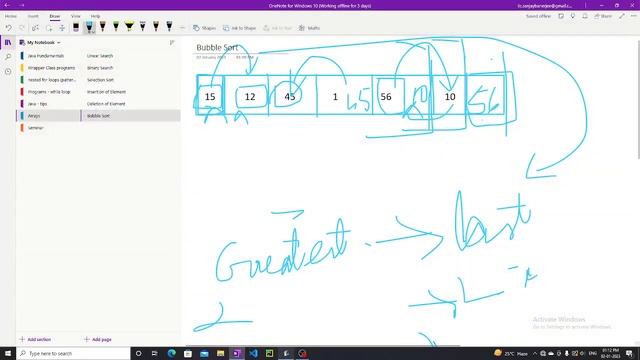Click the Bubble Sort page title
Image resolution: width=640 pixels, height=360 pixels.
[217, 48]
